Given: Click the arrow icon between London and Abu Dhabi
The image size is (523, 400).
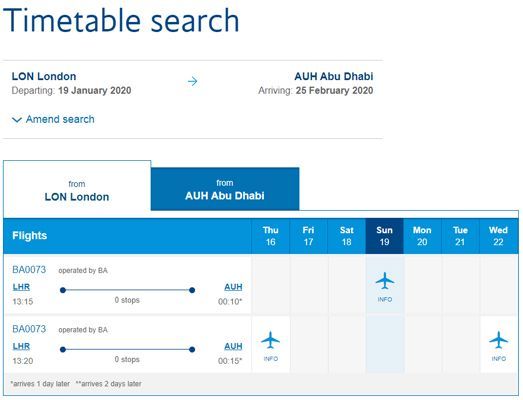Looking at the screenshot, I should 192,81.
